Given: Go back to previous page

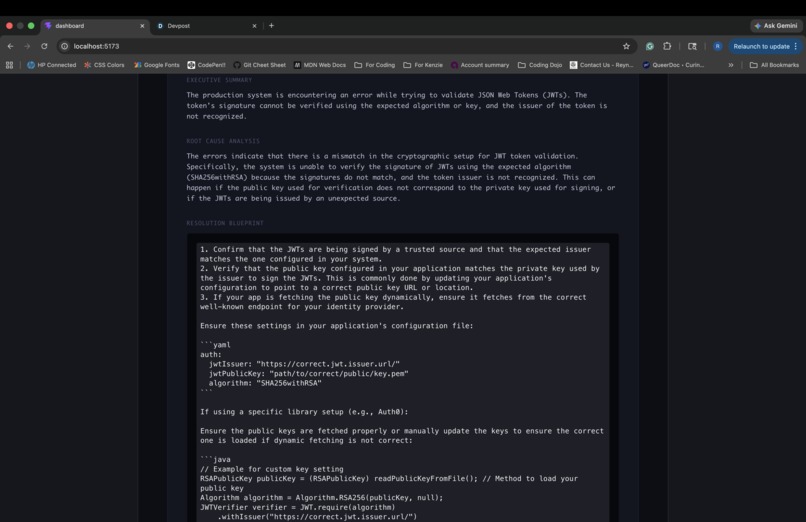Looking at the screenshot, I should click(x=10, y=46).
